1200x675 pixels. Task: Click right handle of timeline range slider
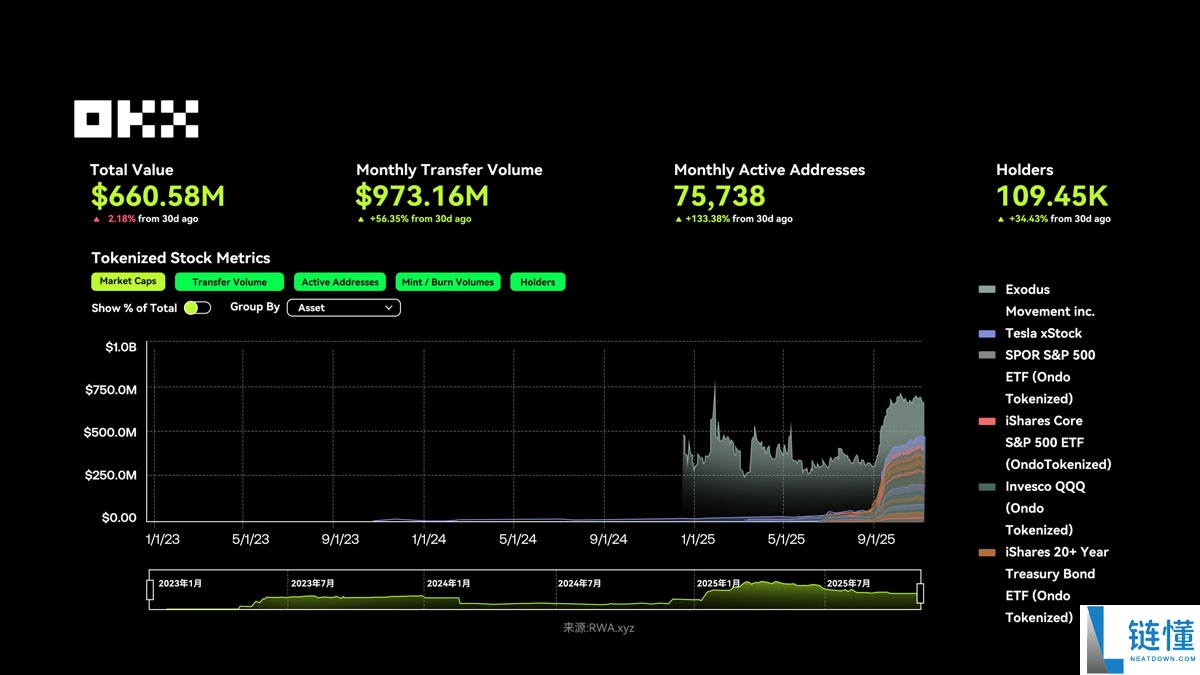coord(920,592)
